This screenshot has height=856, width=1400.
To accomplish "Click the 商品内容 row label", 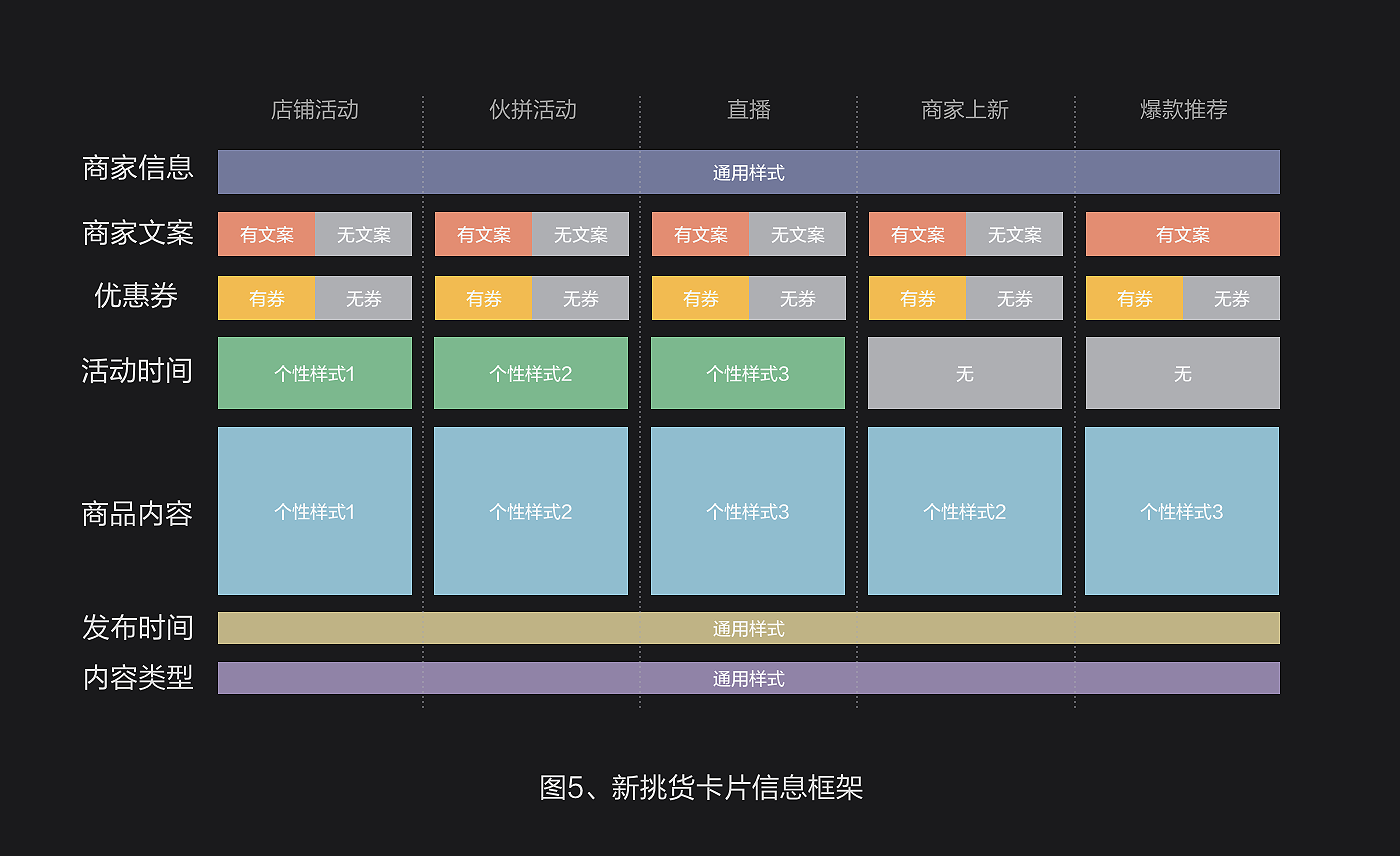I will pyautogui.click(x=137, y=514).
